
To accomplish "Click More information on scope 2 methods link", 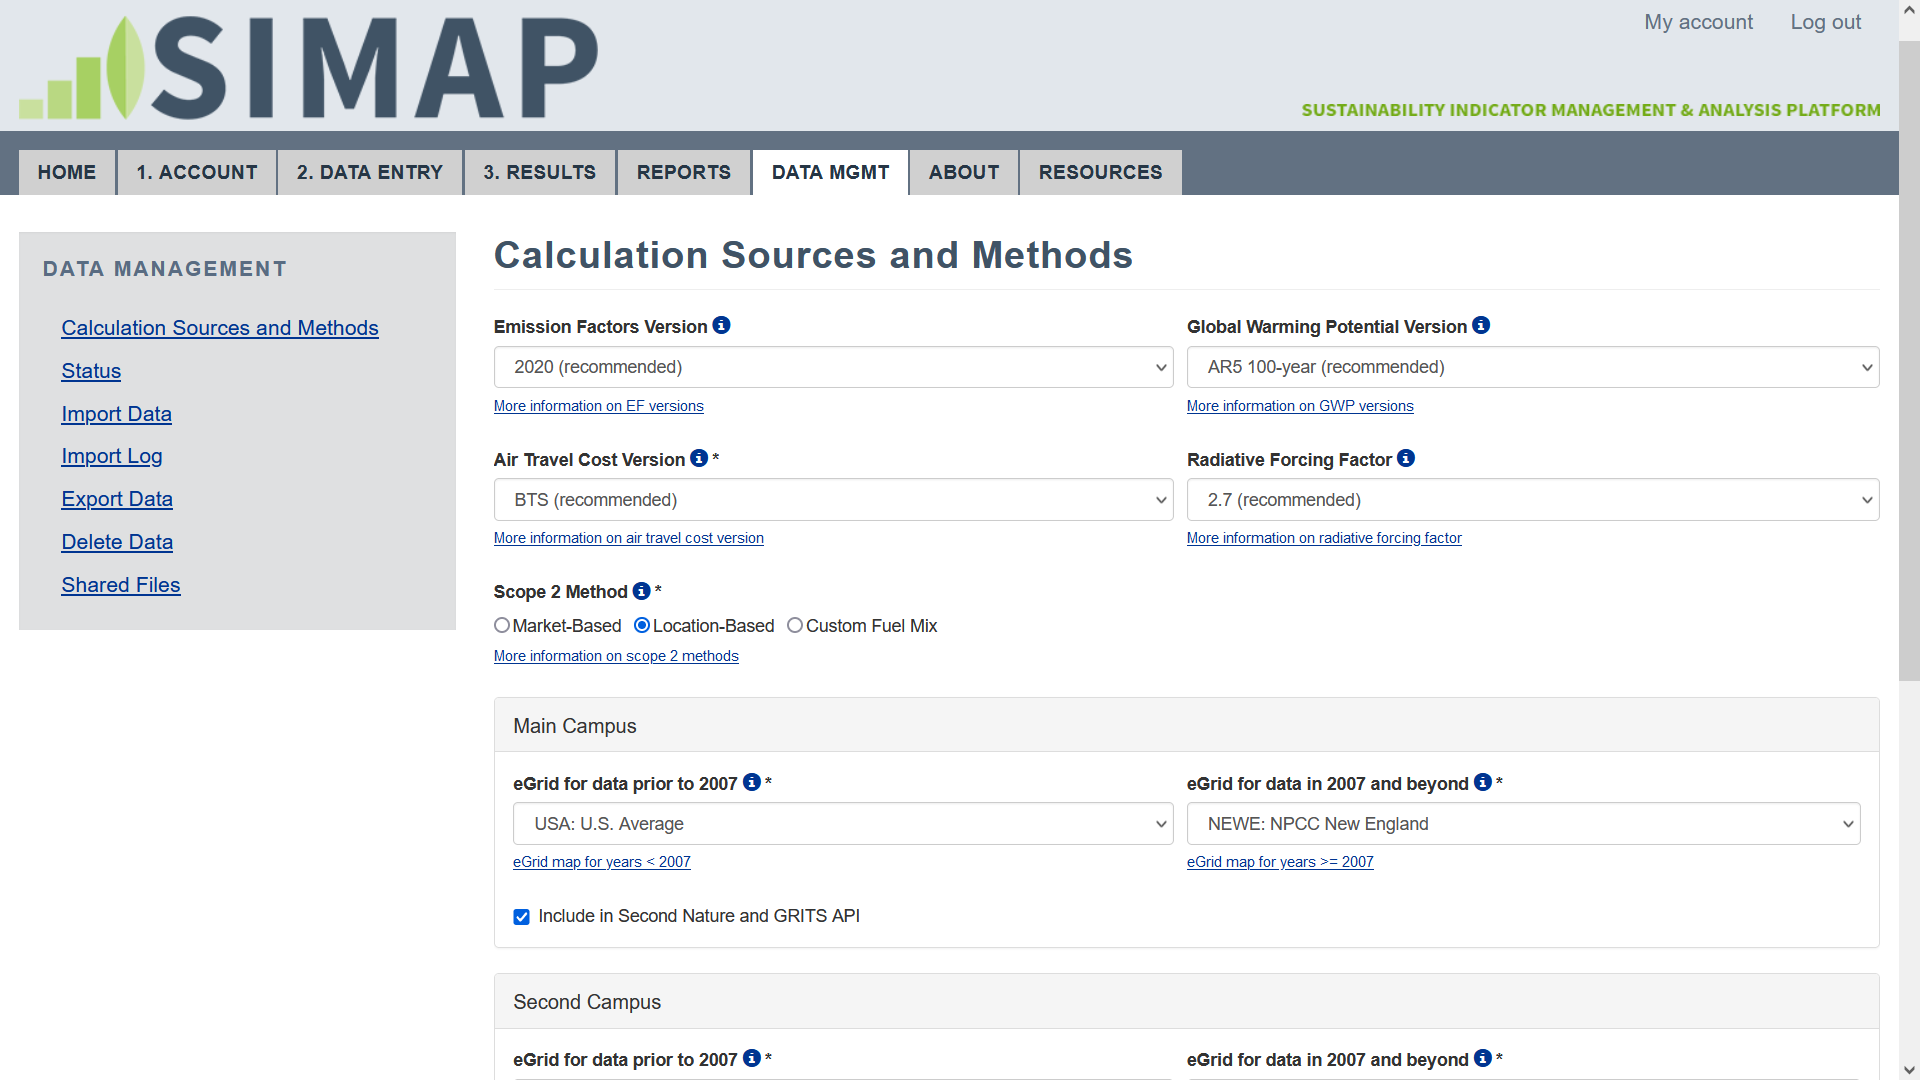I will 616,656.
